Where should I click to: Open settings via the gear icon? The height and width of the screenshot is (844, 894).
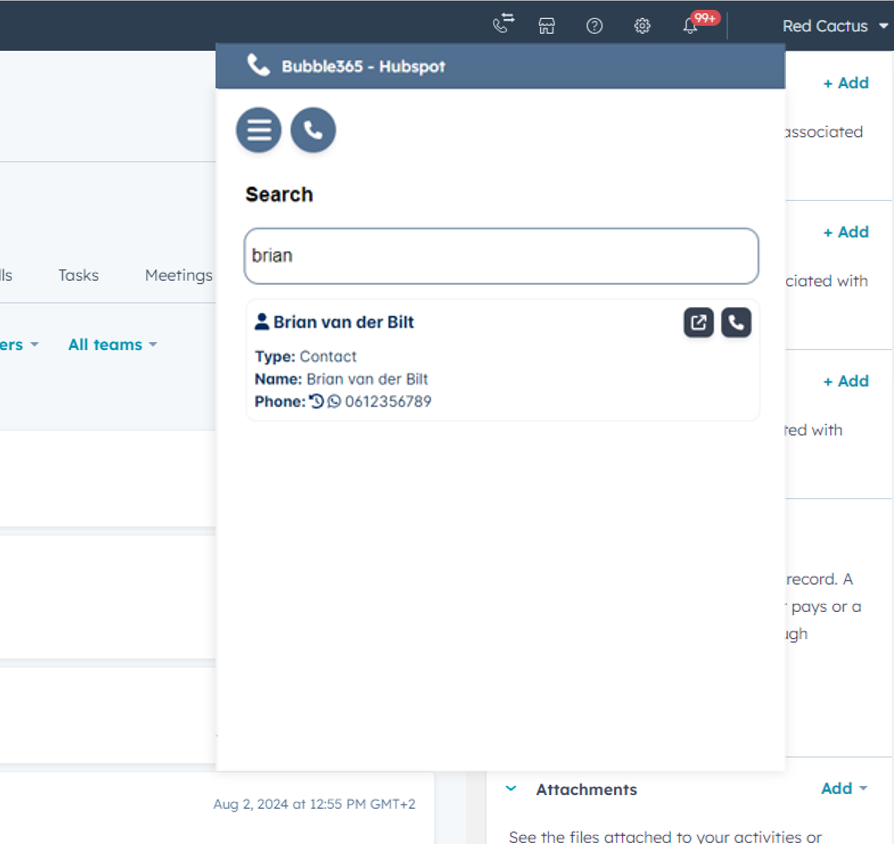[642, 26]
